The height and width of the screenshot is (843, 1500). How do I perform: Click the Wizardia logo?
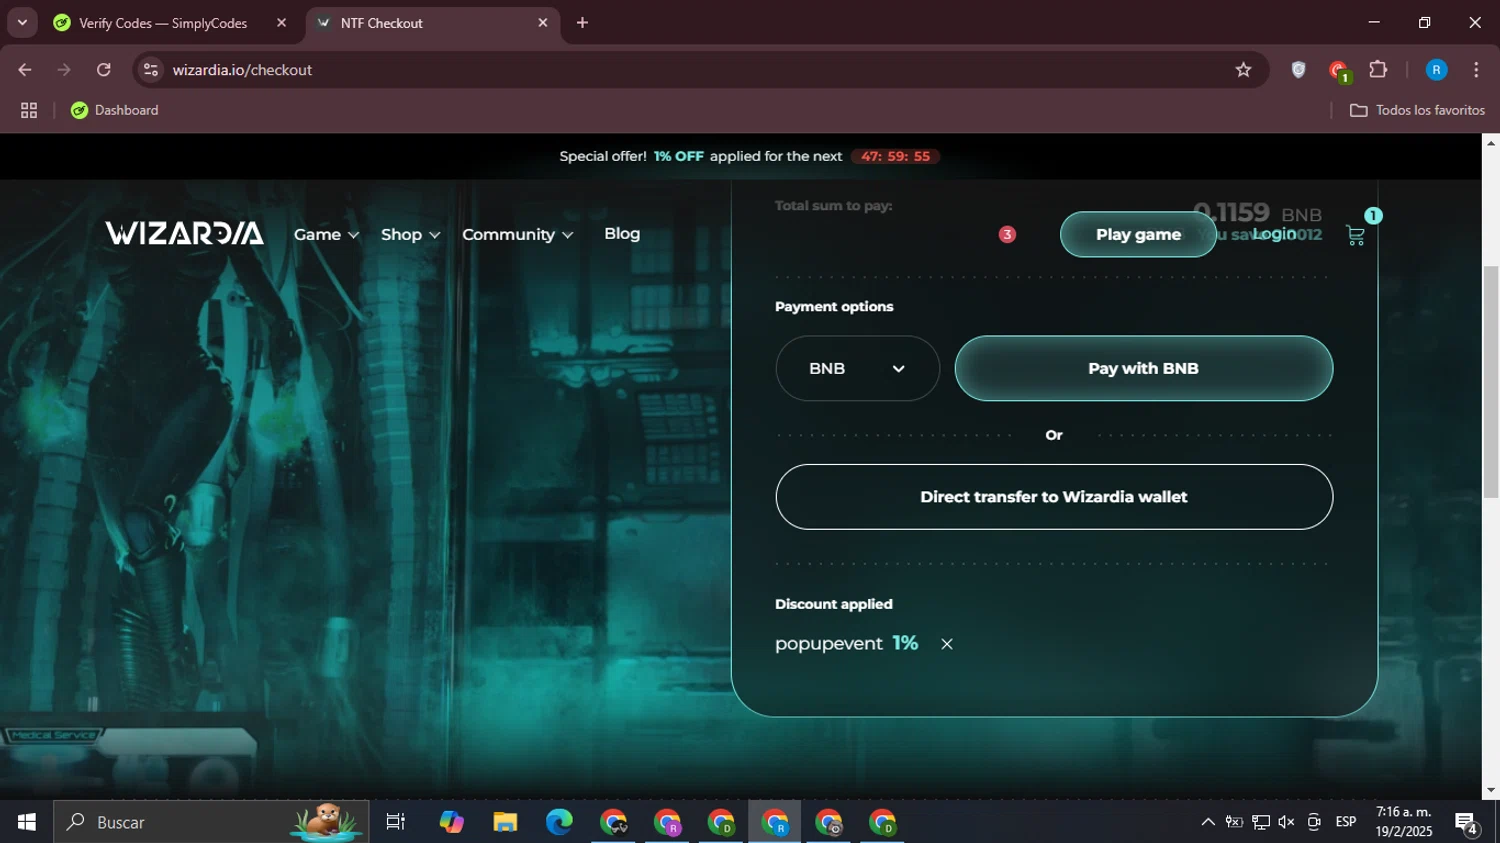tap(185, 233)
